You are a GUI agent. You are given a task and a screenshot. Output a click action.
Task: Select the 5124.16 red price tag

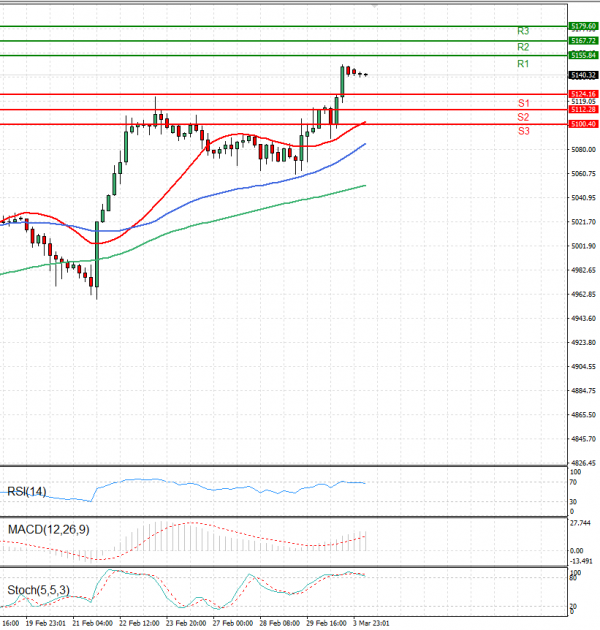584,94
